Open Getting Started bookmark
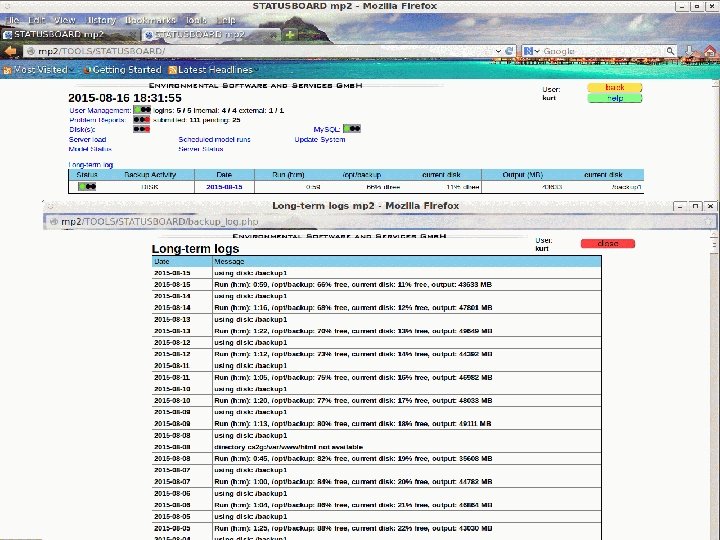Screen dimensions: 720x540 coord(123,70)
